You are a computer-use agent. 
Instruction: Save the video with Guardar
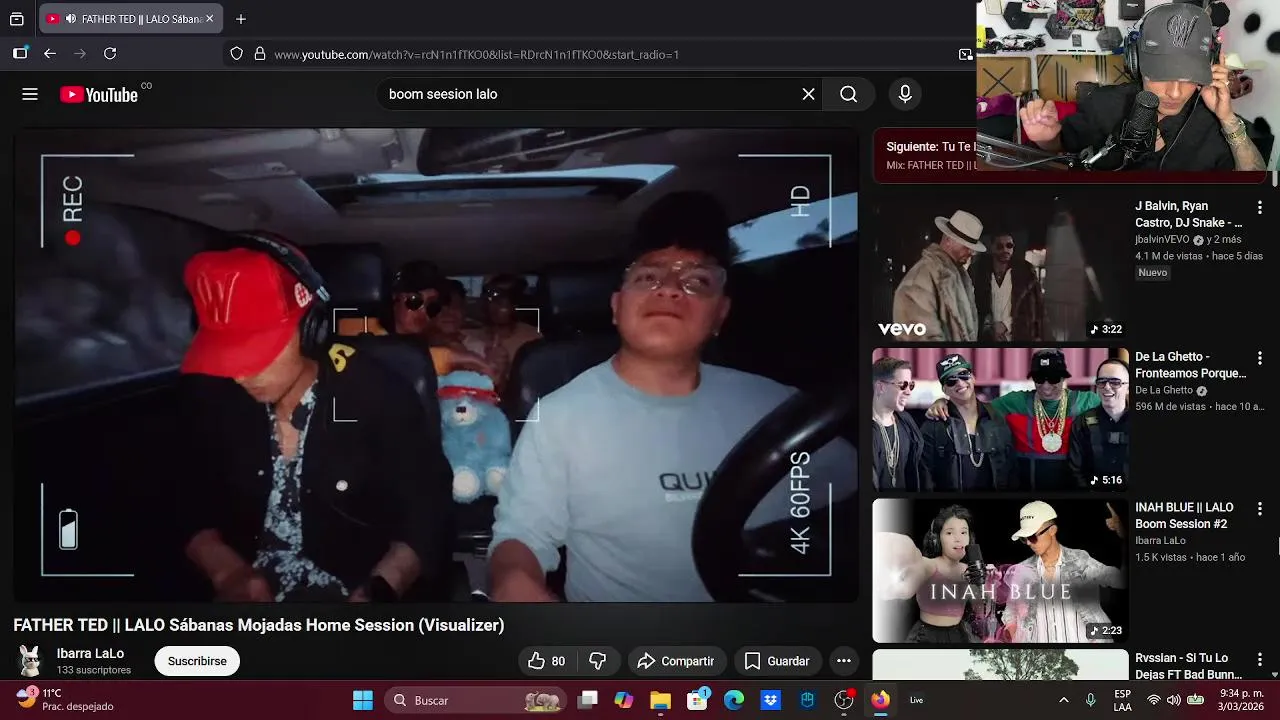coord(777,661)
